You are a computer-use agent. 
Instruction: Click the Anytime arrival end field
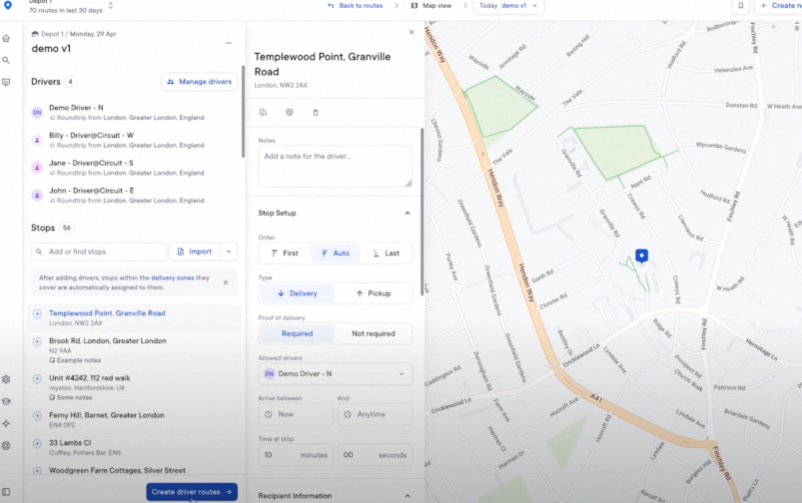[x=374, y=414]
